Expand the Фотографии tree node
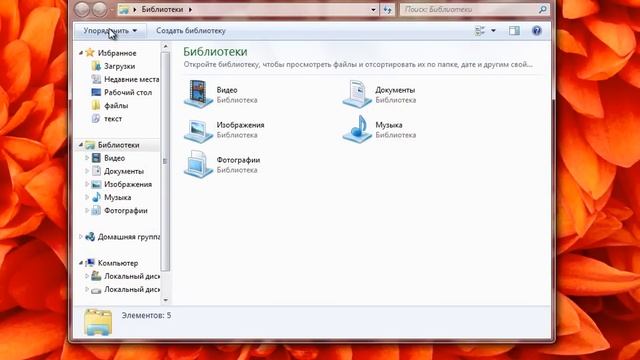Viewport: 640px width, 360px height. click(87, 211)
